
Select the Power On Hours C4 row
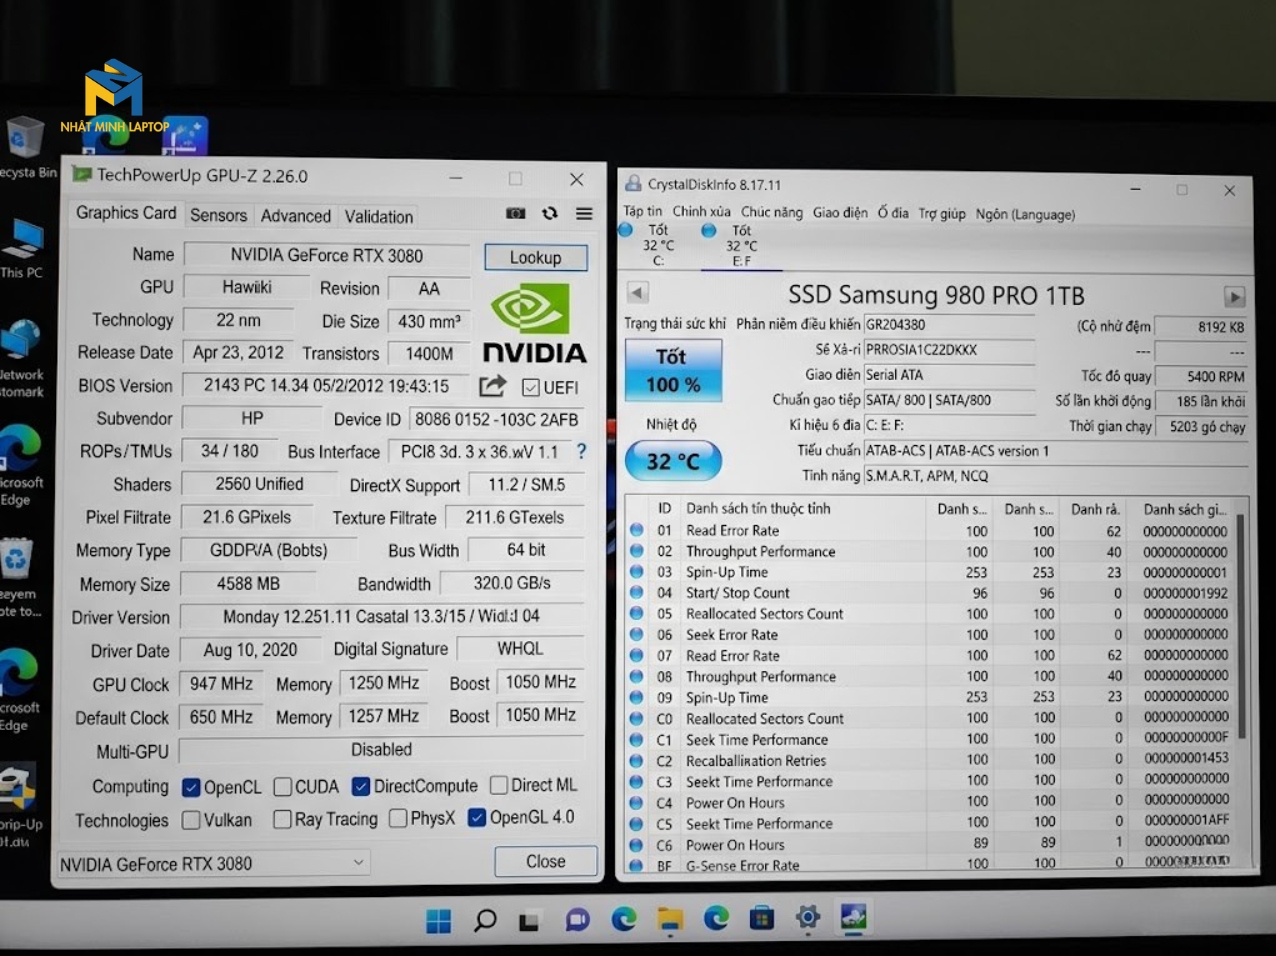pyautogui.click(x=928, y=802)
